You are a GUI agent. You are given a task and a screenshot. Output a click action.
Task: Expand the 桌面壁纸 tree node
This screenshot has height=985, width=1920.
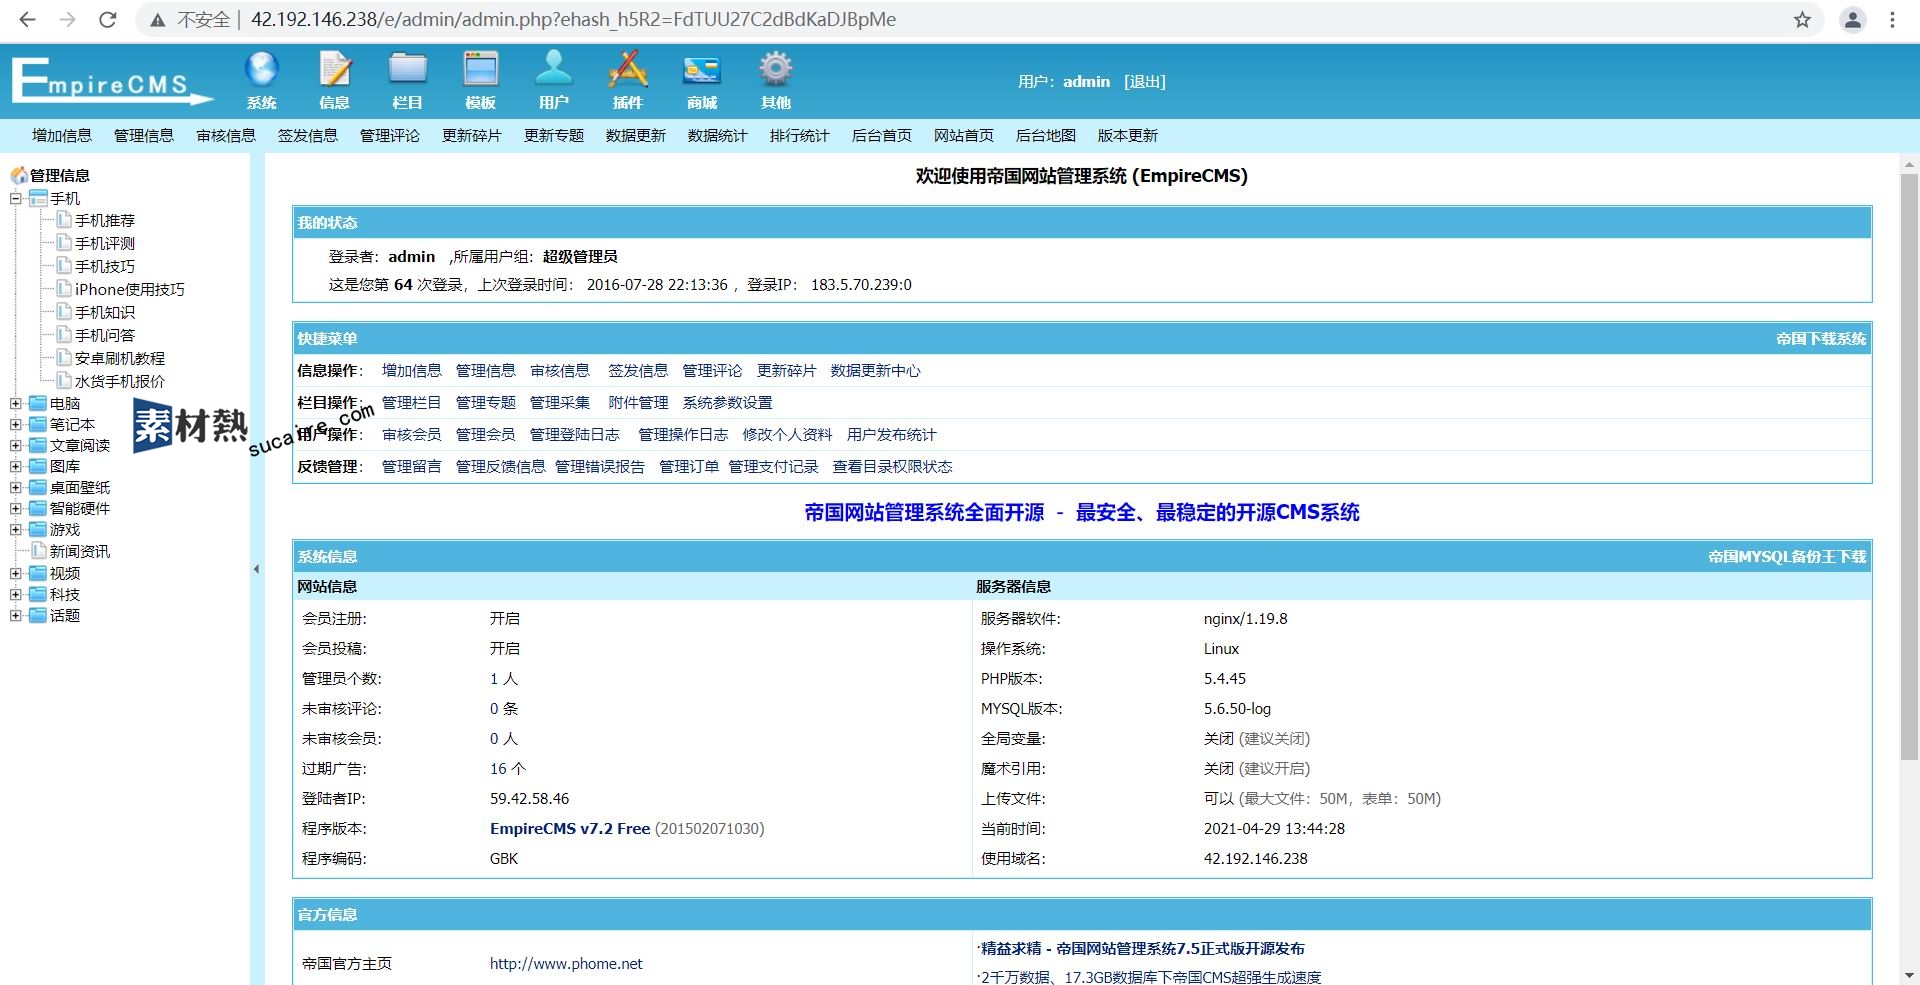point(15,488)
